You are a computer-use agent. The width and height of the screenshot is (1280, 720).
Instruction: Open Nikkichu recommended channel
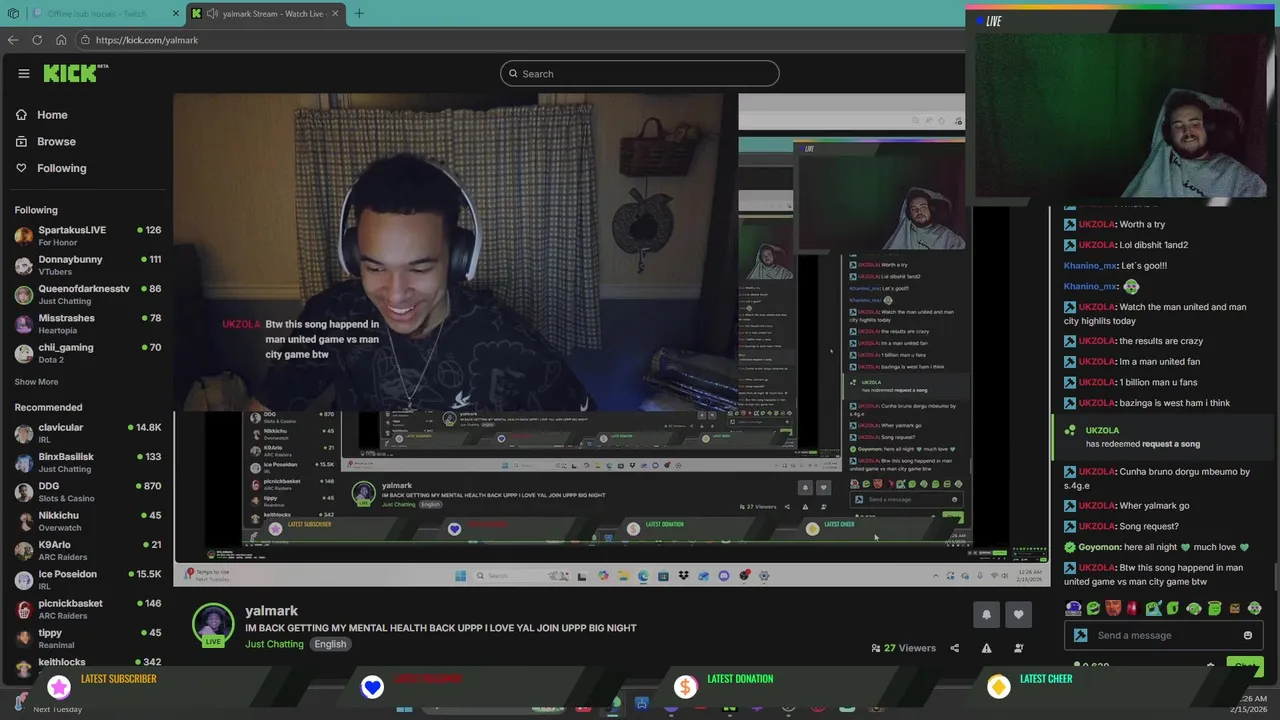(x=88, y=521)
